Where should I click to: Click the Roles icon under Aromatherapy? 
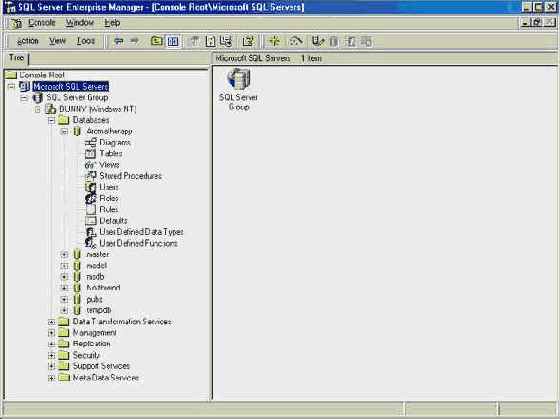point(91,198)
